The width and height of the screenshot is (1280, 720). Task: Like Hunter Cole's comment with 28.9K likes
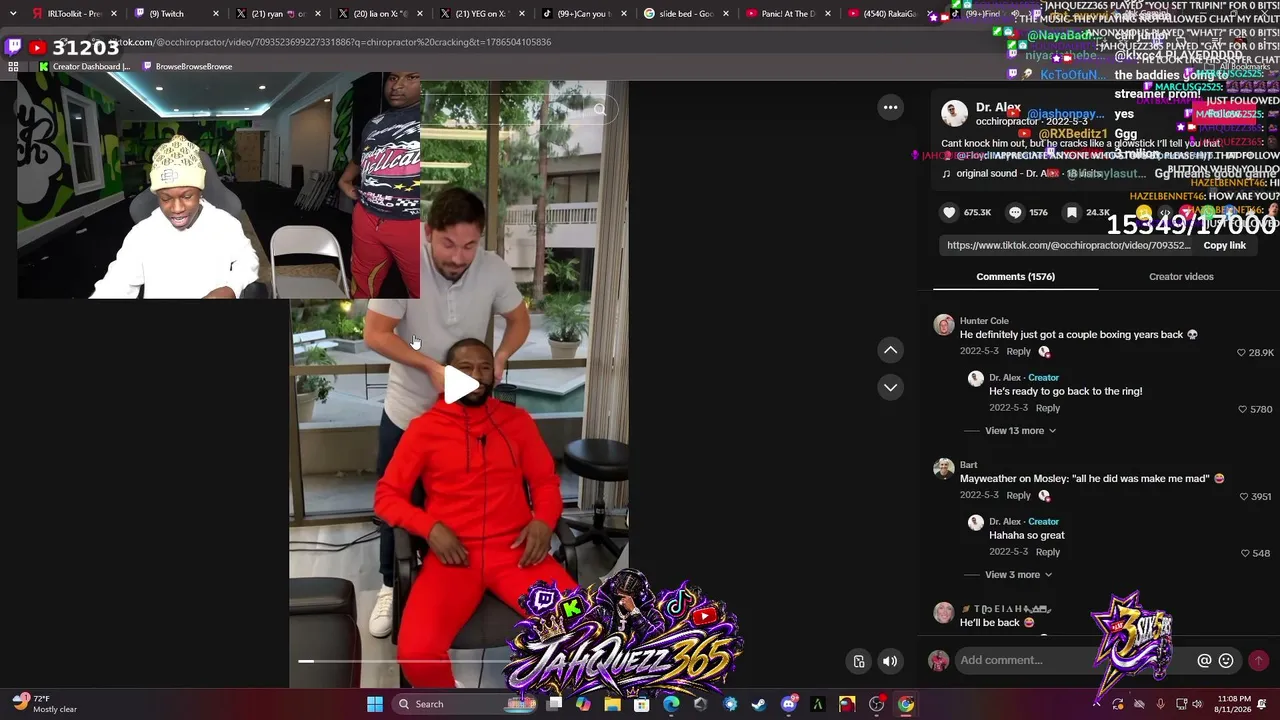click(1242, 353)
